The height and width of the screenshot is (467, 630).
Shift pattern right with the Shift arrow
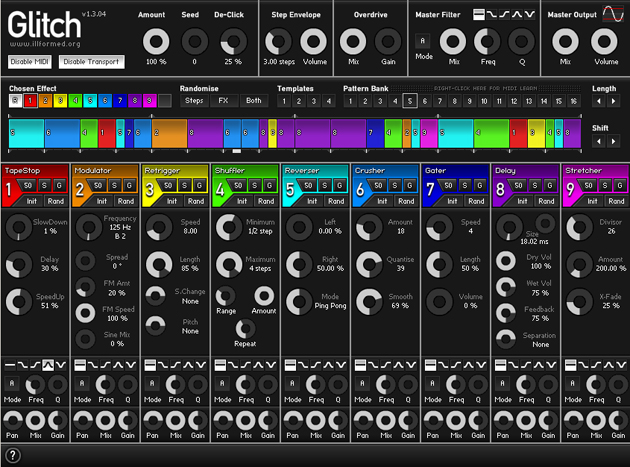tap(613, 141)
